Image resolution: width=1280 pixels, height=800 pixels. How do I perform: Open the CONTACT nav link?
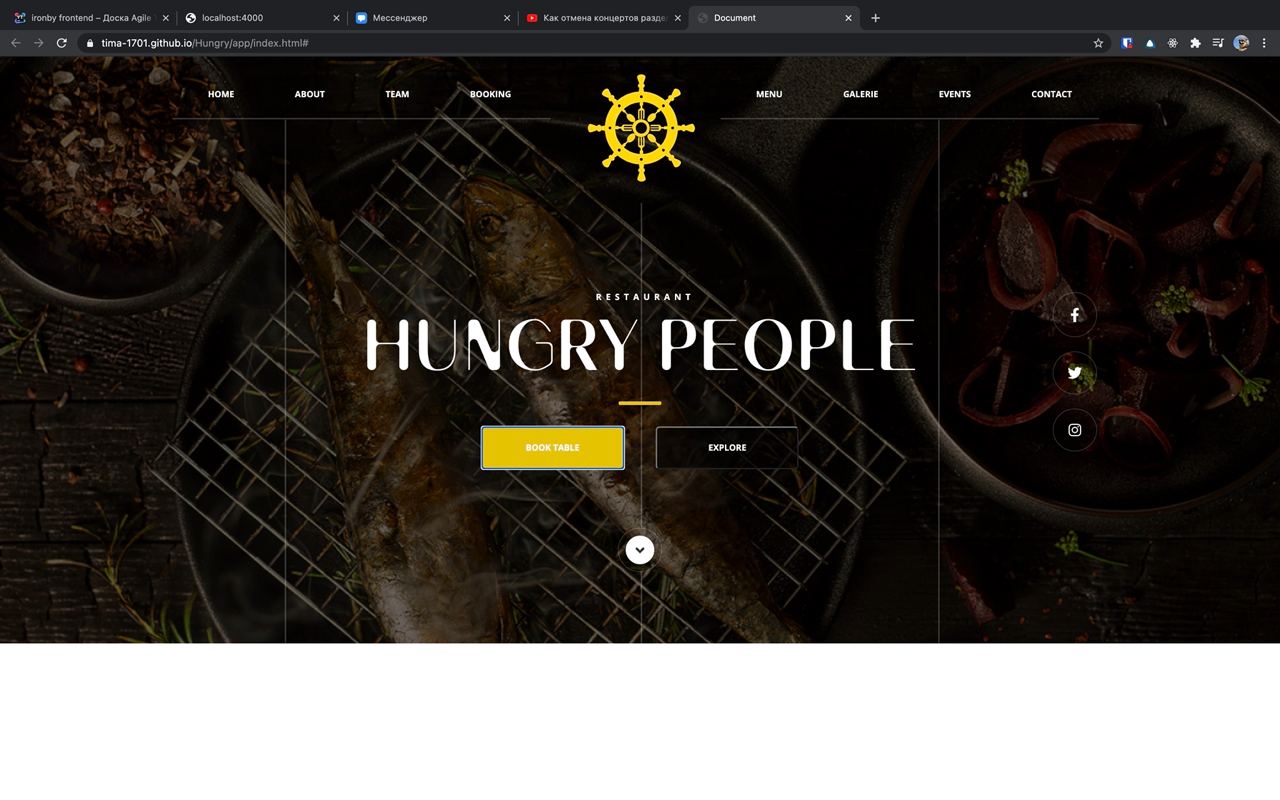click(1051, 94)
